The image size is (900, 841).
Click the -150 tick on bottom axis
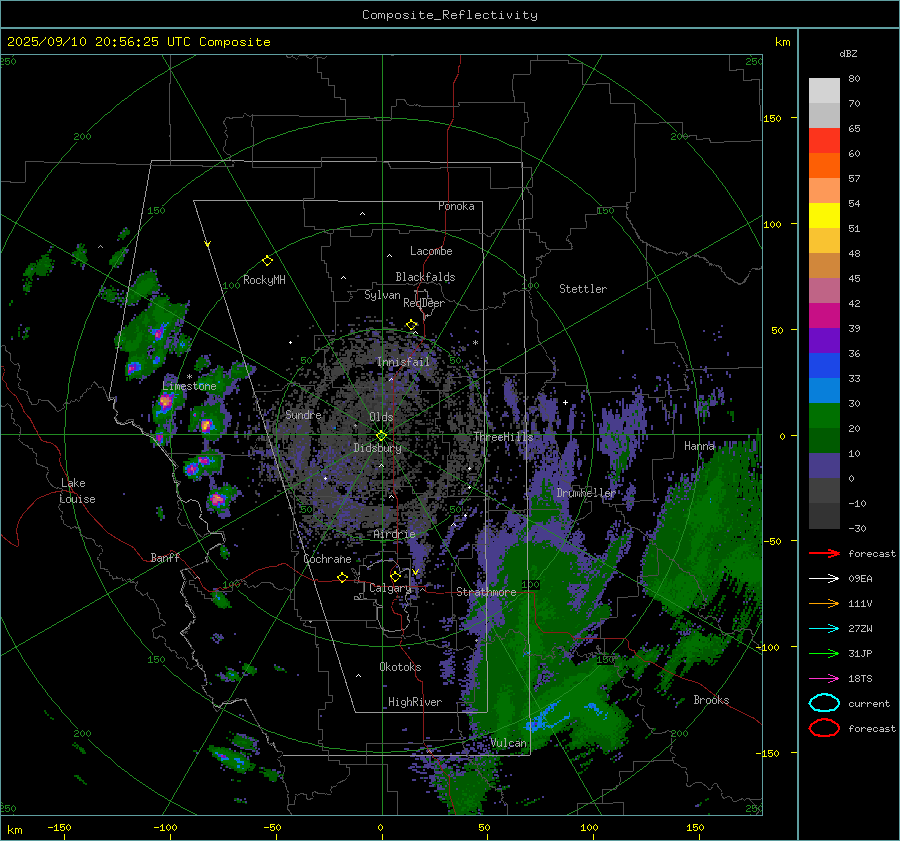pyautogui.click(x=59, y=827)
